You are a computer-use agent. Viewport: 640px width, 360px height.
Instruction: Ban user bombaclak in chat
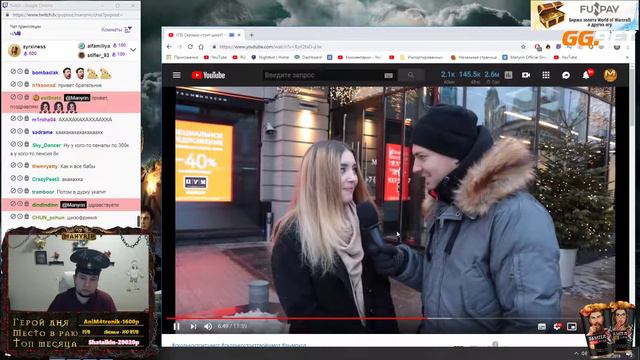[13, 71]
